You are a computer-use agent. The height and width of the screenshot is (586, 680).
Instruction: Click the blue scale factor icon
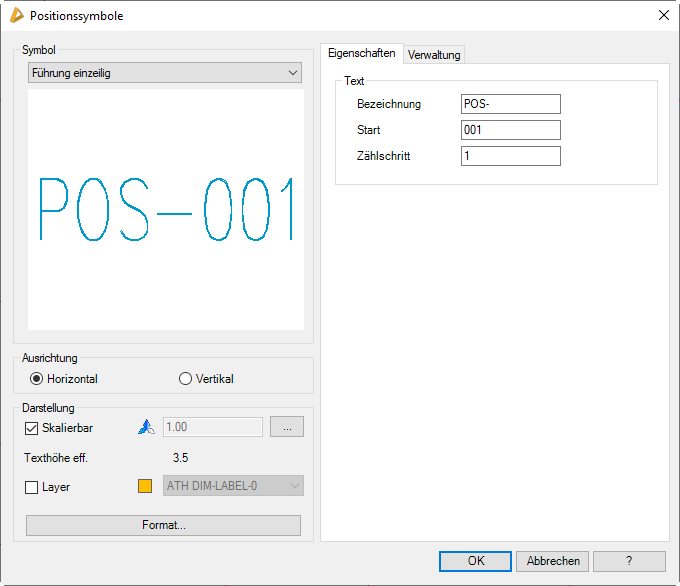(x=145, y=427)
